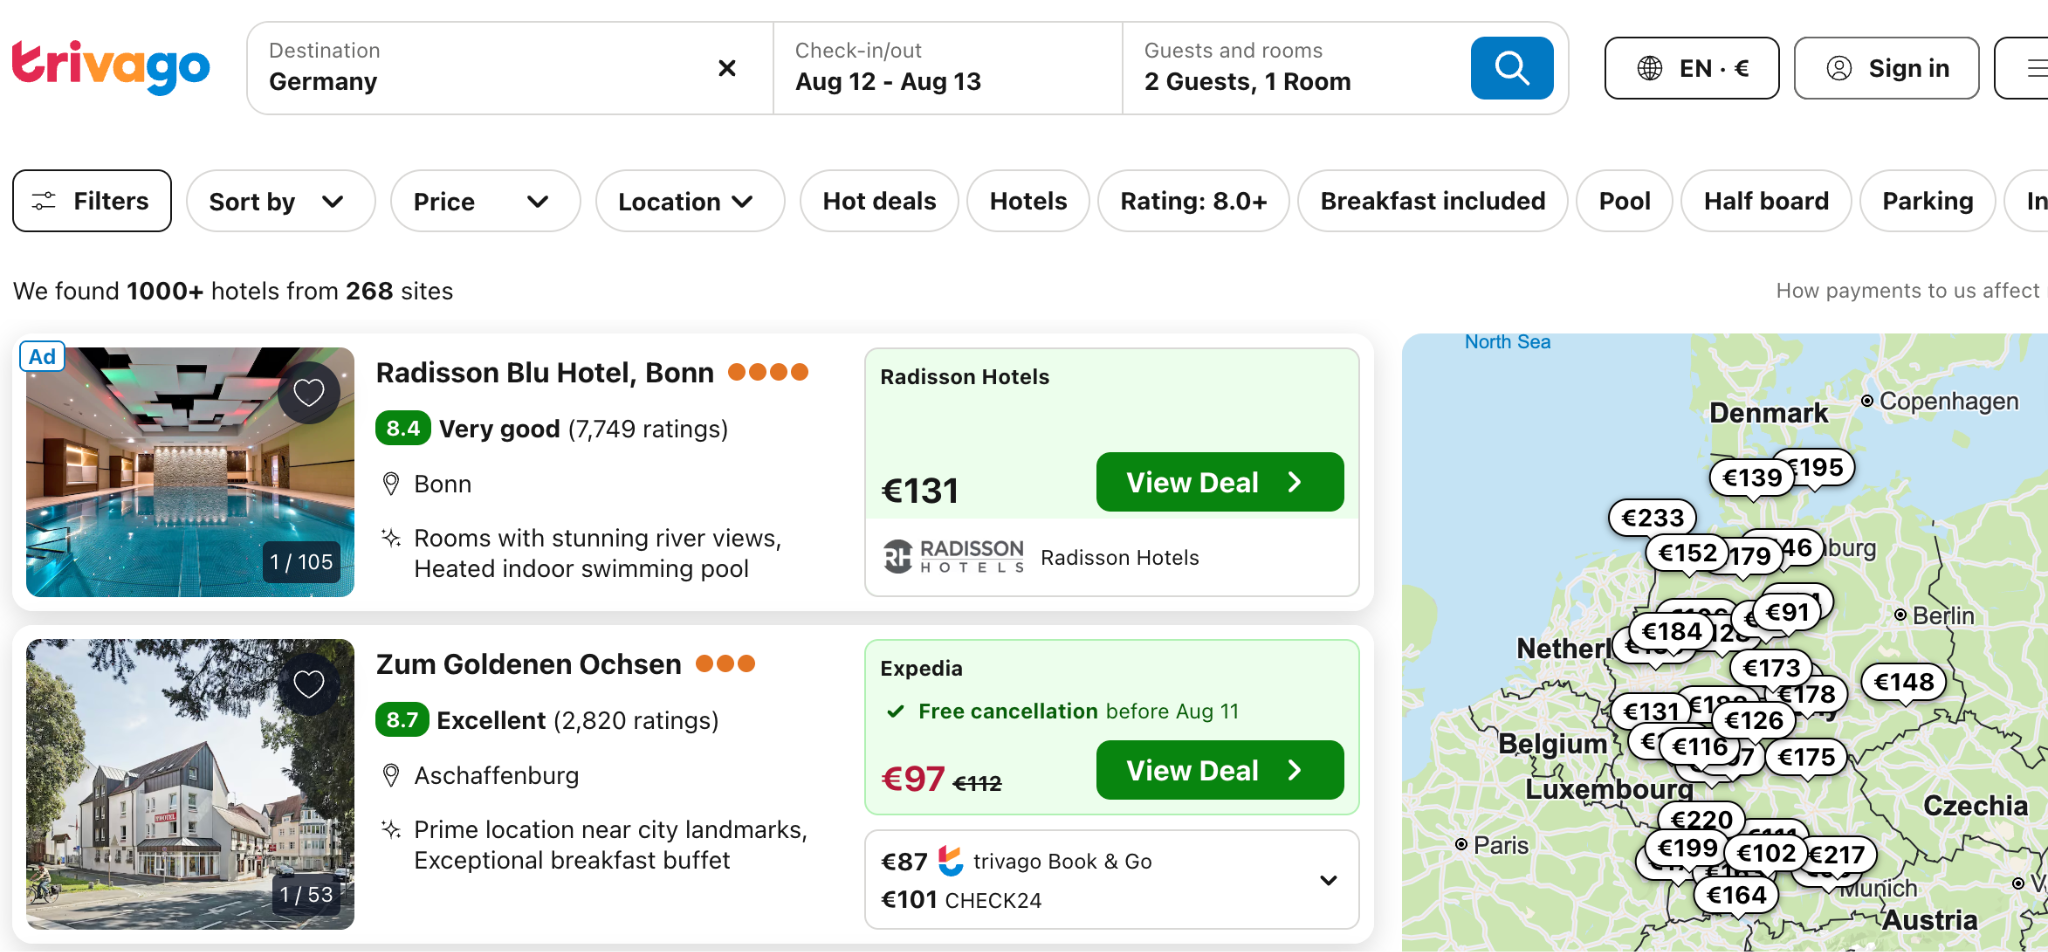The height and width of the screenshot is (952, 2048).
Task: Click View Deal for €131 Radisson offer
Action: [1219, 482]
